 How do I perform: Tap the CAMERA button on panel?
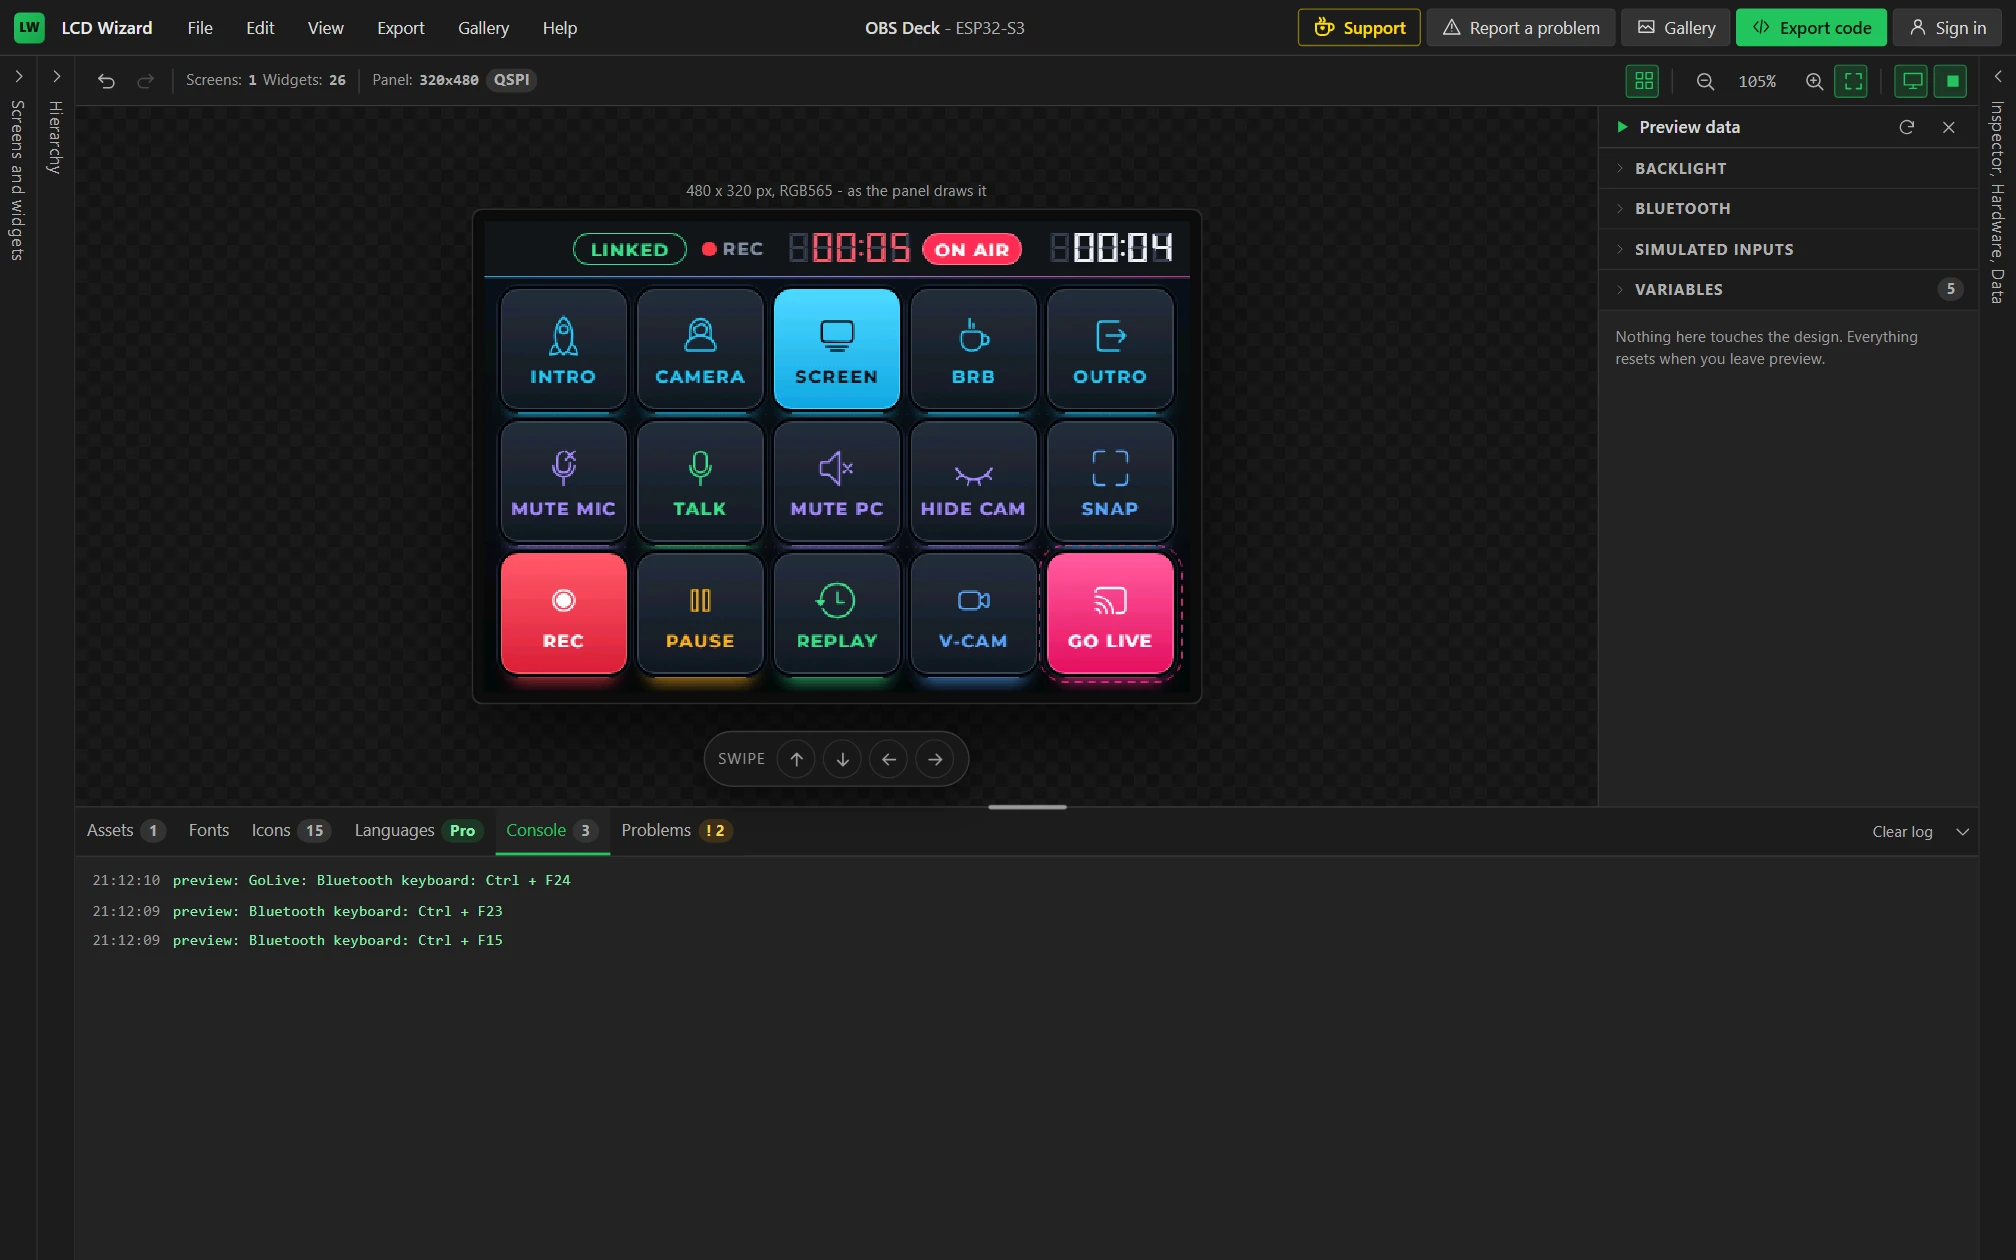pyautogui.click(x=700, y=349)
